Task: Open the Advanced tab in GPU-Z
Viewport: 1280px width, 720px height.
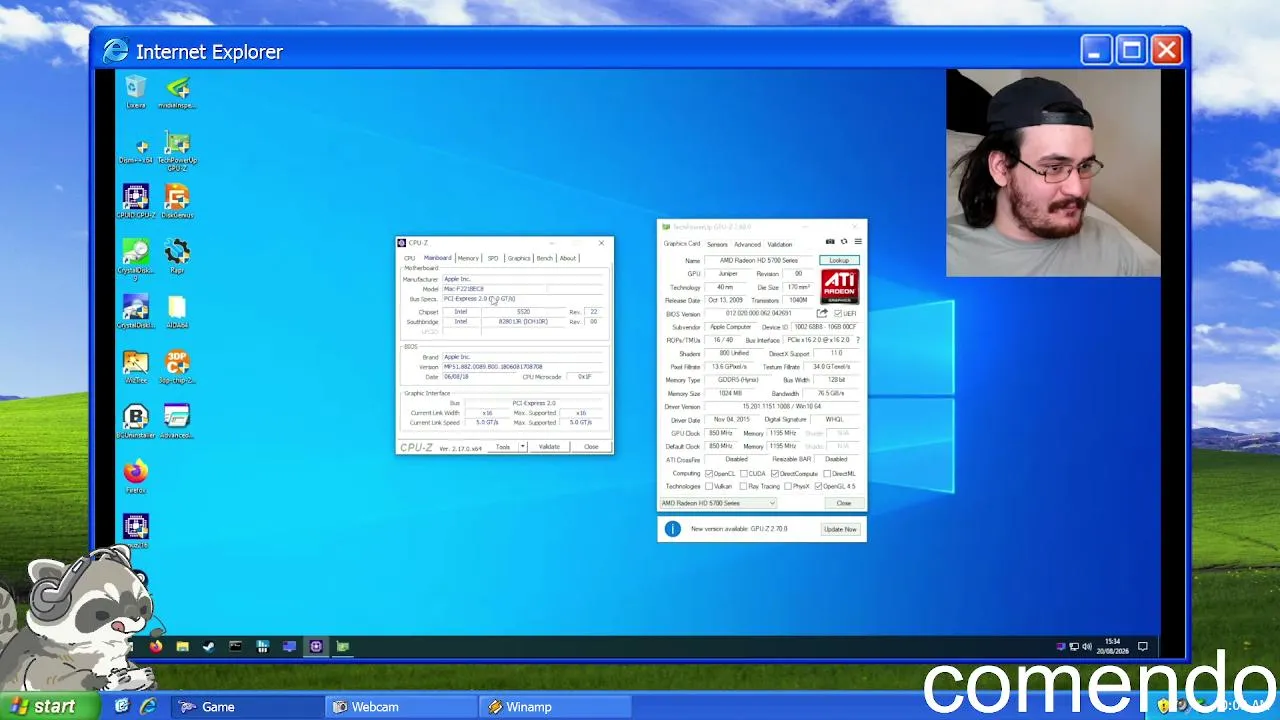Action: tap(747, 244)
